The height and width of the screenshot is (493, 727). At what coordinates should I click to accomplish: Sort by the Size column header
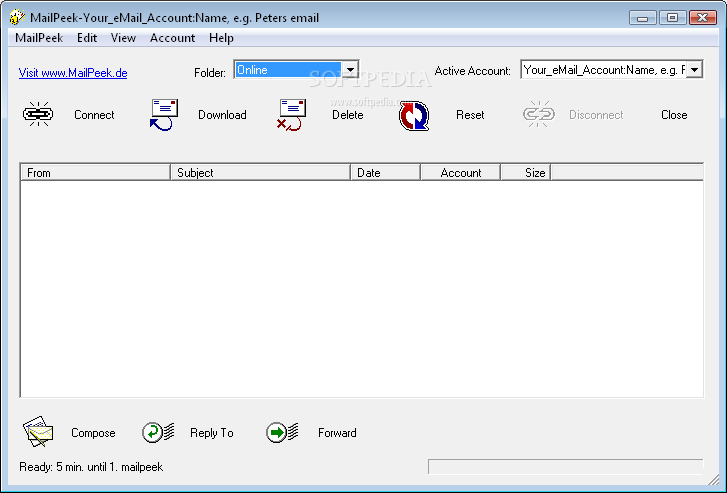pos(526,173)
